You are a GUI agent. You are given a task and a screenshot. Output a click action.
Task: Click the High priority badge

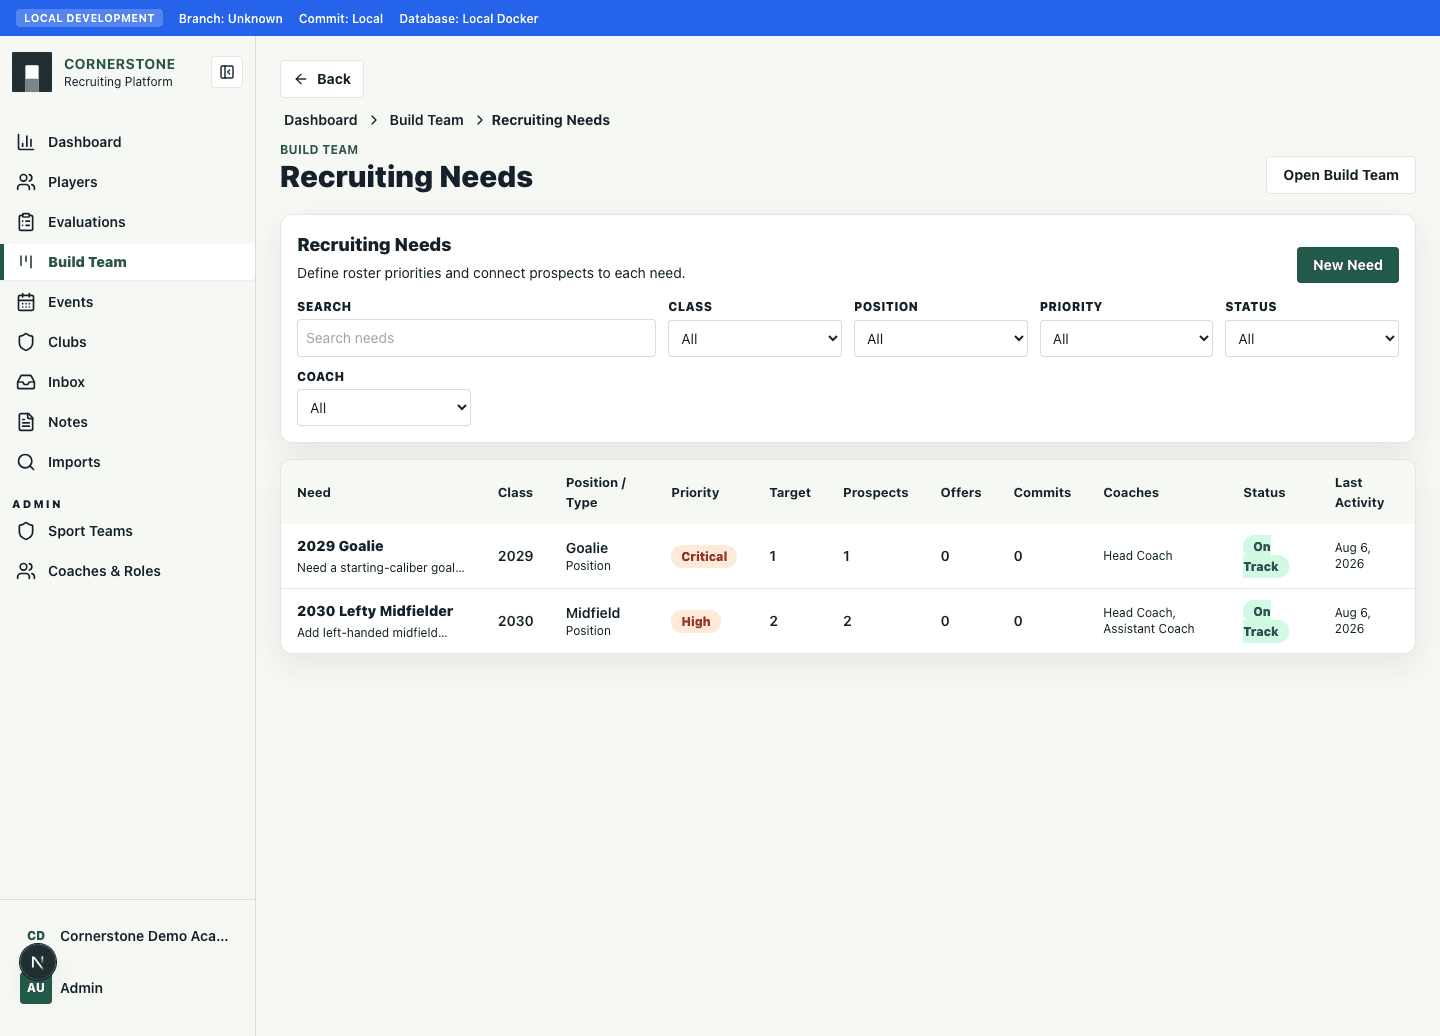pyautogui.click(x=696, y=621)
